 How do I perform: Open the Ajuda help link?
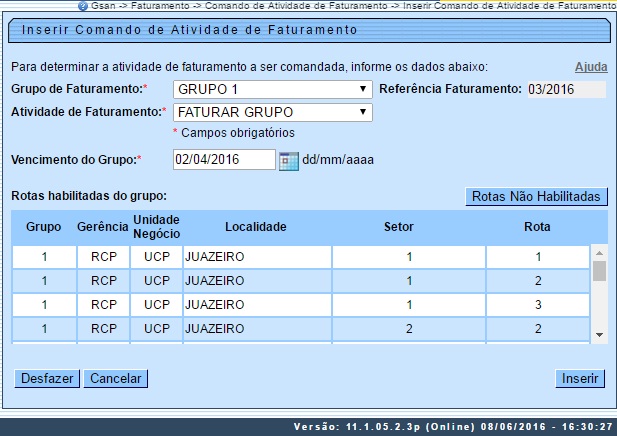[x=590, y=67]
